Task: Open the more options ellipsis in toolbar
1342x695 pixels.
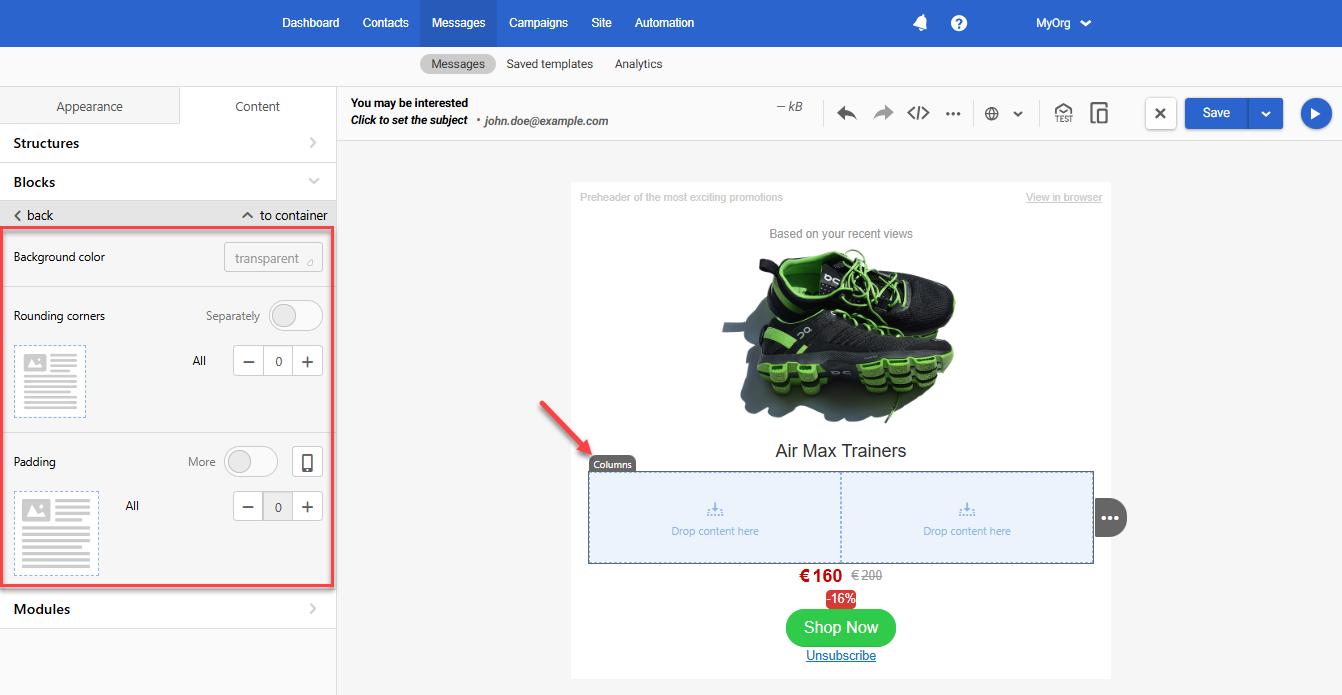Action: point(953,113)
